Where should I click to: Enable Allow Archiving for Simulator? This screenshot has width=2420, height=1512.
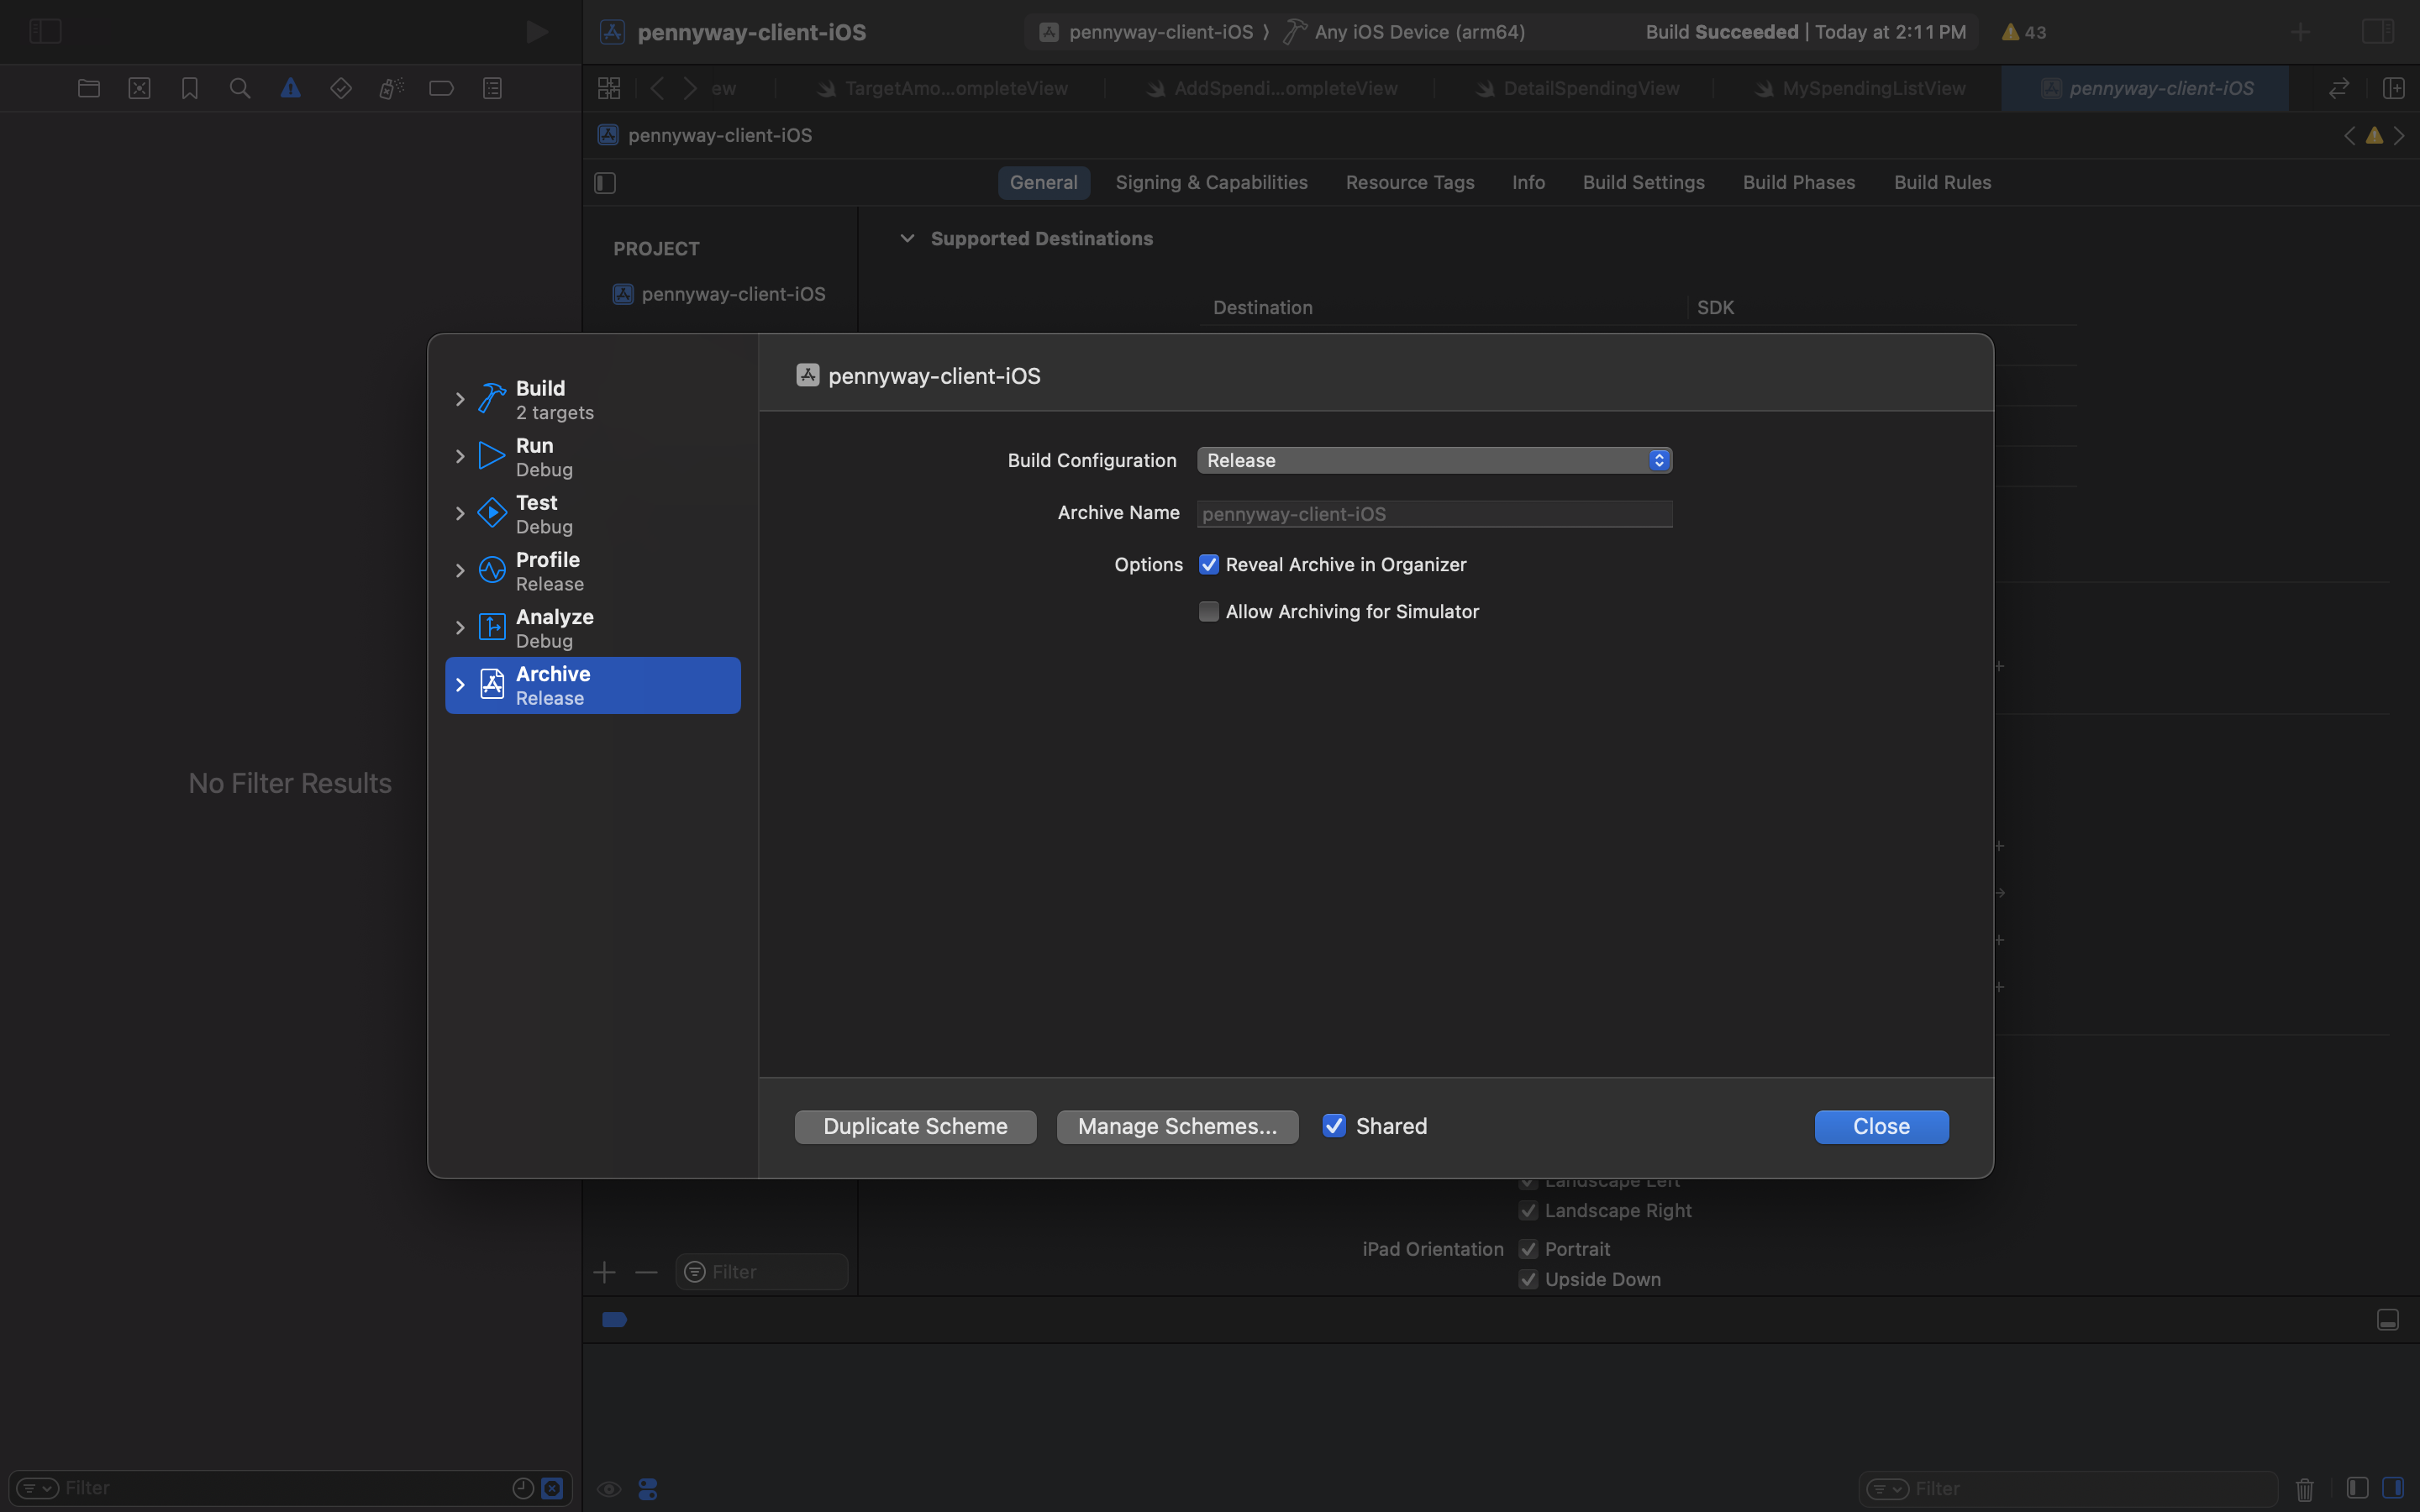1209,612
